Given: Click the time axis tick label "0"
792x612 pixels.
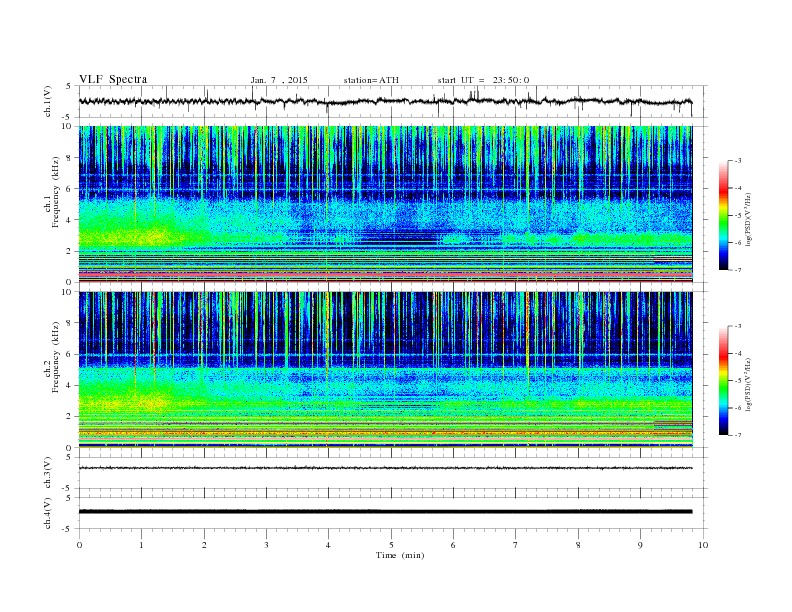Looking at the screenshot, I should (x=79, y=545).
